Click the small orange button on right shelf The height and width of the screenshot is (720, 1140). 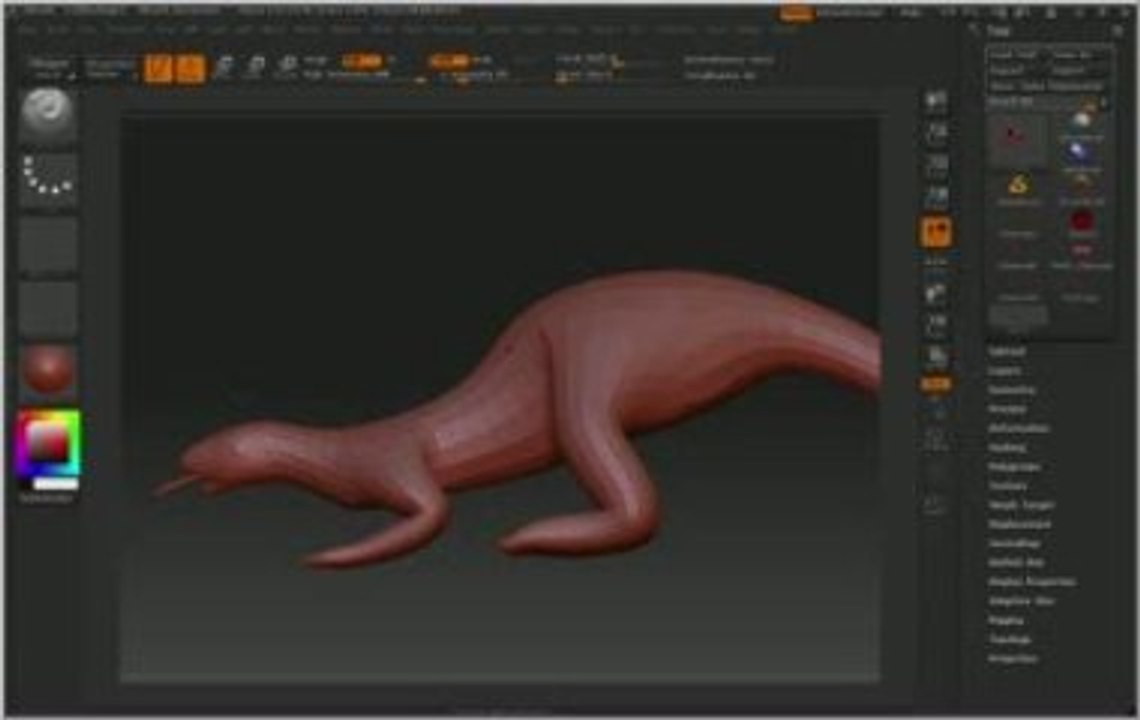(936, 385)
